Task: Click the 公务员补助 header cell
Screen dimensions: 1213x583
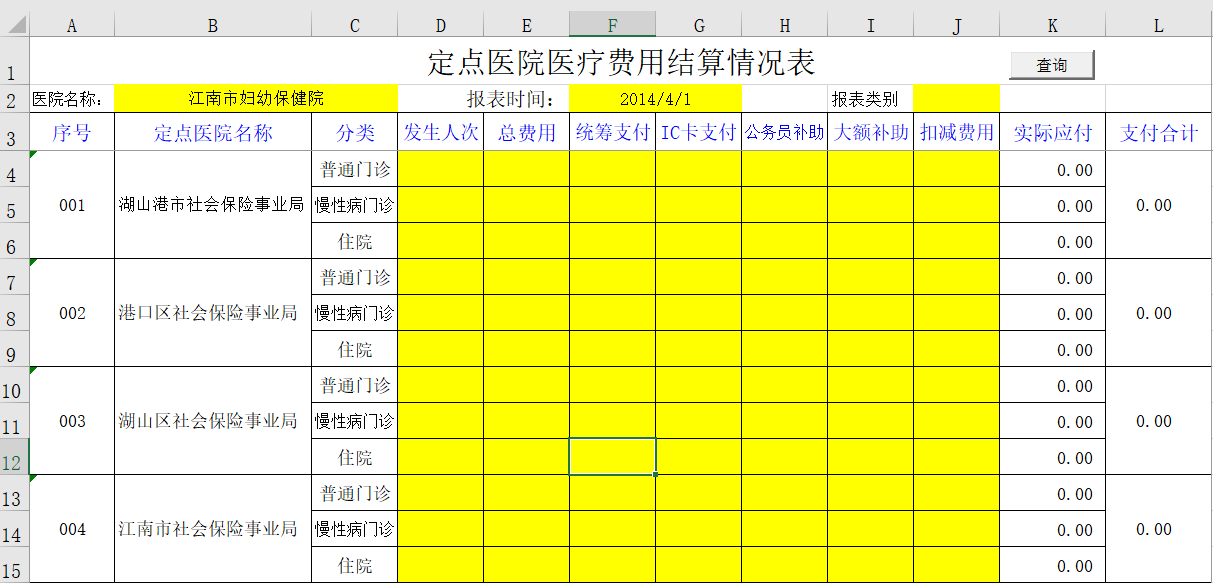Action: pyautogui.click(x=785, y=132)
